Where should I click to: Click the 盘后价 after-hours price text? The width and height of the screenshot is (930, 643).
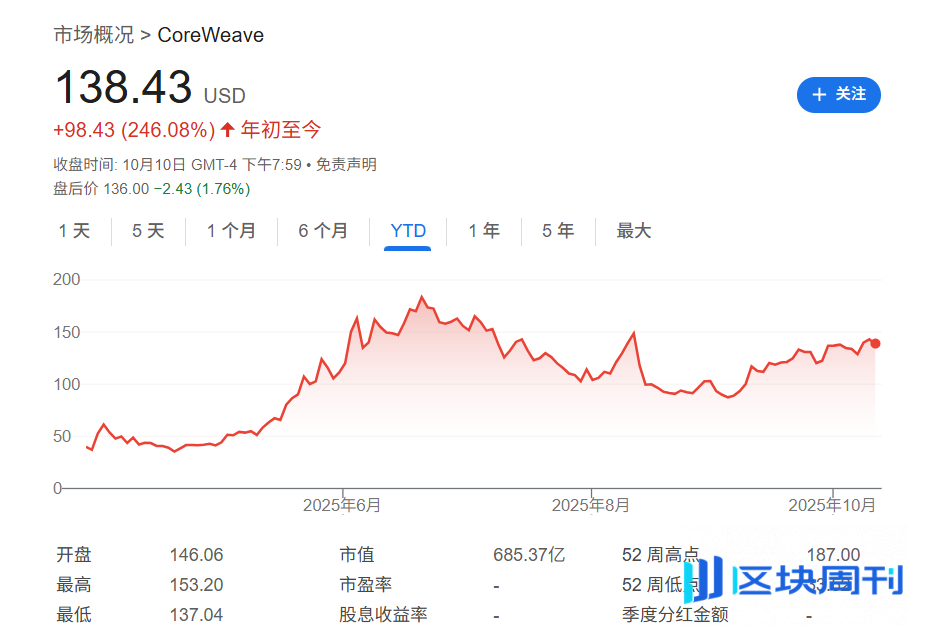77,188
